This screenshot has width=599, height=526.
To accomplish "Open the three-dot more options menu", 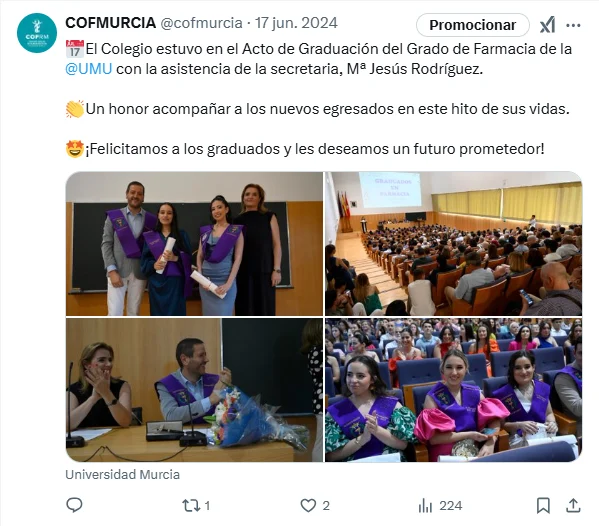I will tap(573, 25).
